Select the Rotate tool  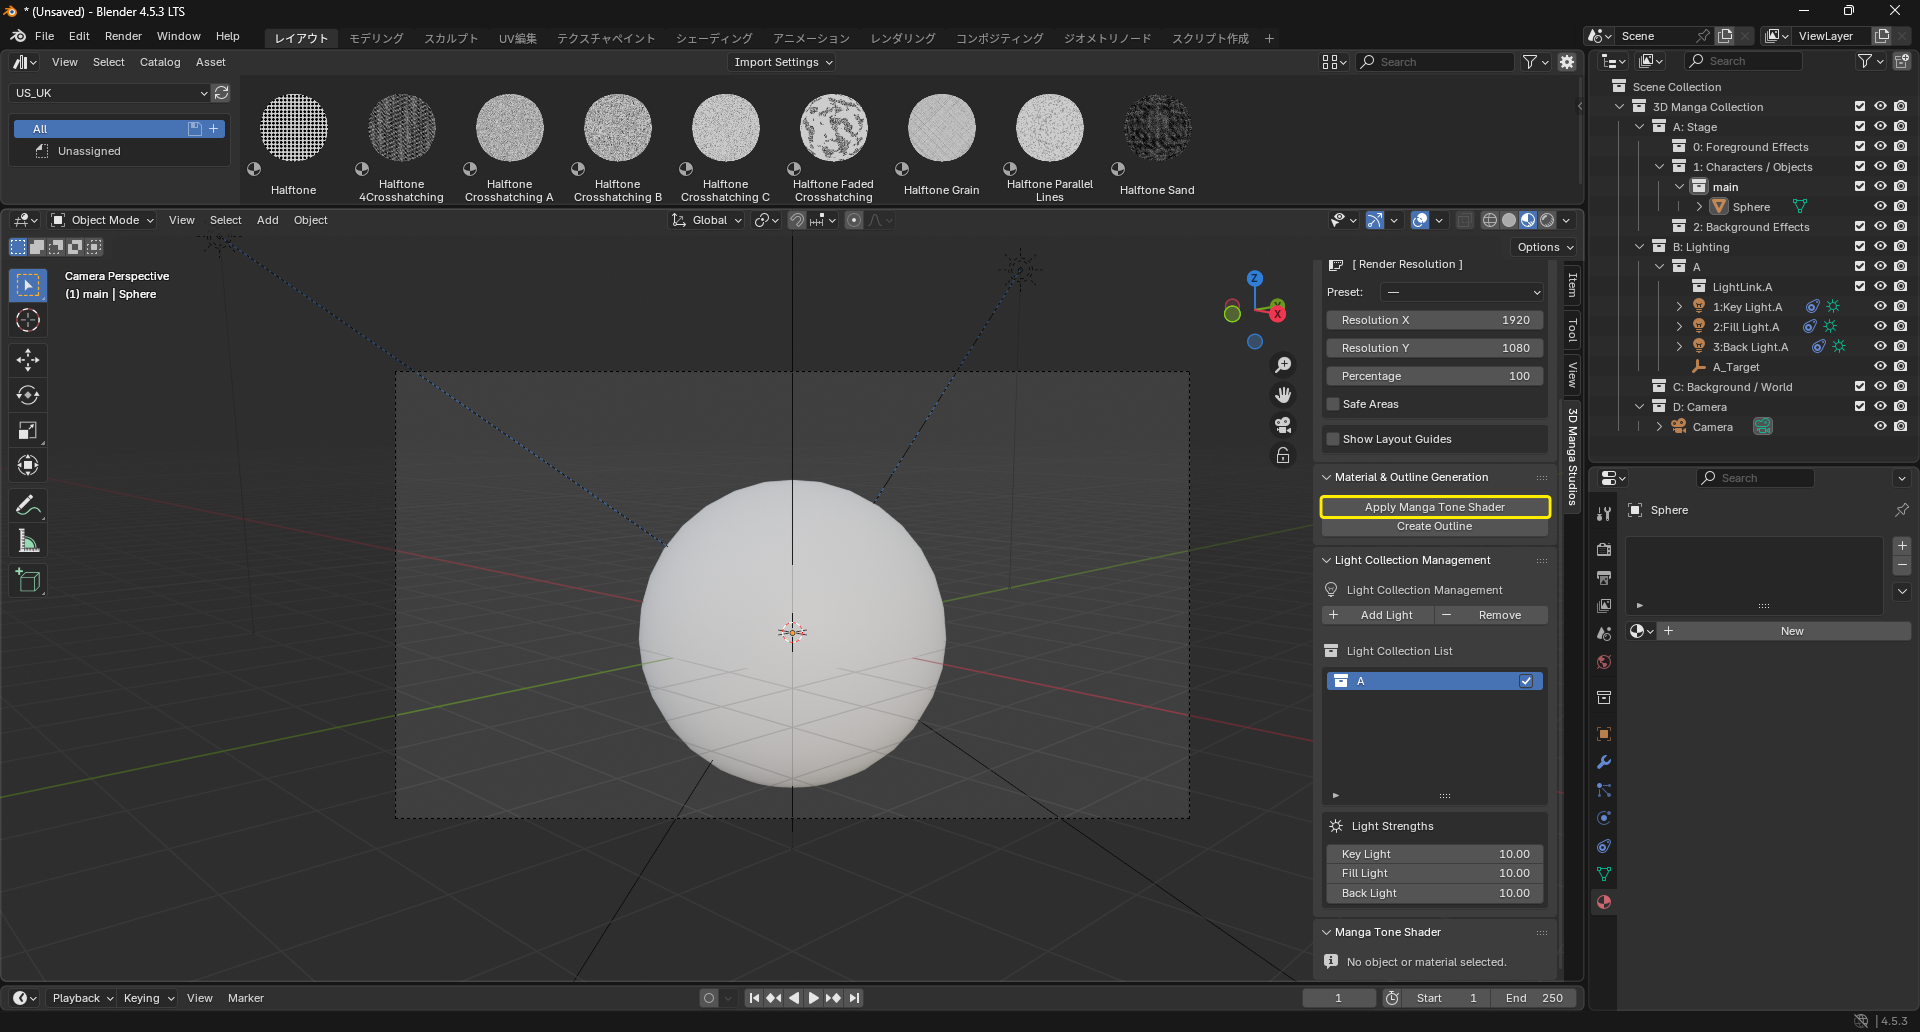point(28,395)
